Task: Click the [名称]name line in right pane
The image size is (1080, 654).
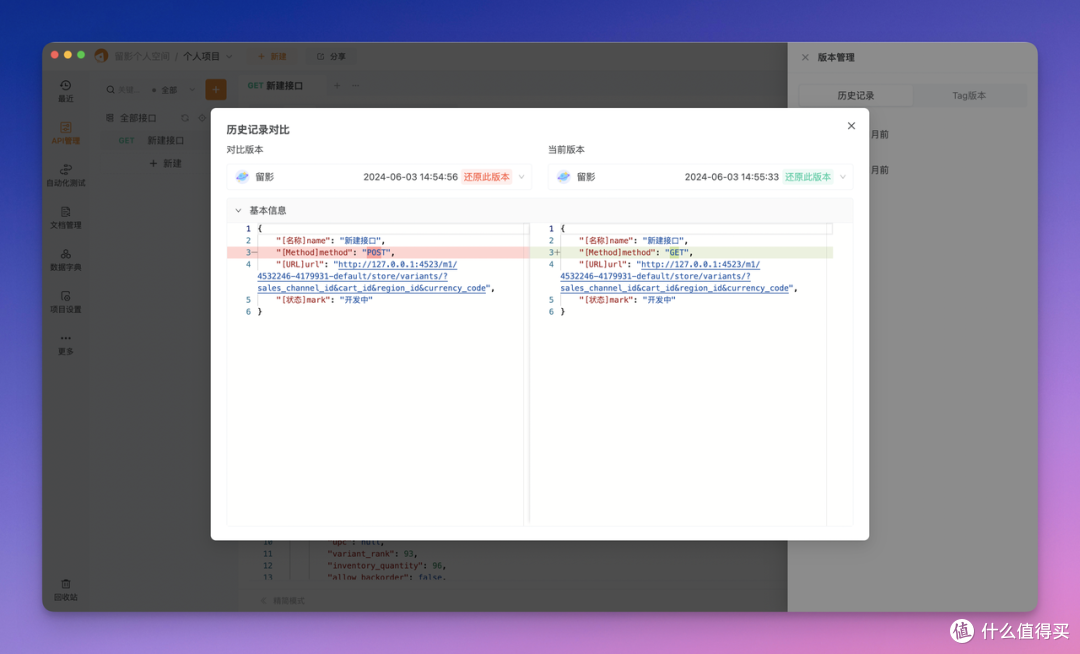Action: [x=634, y=240]
